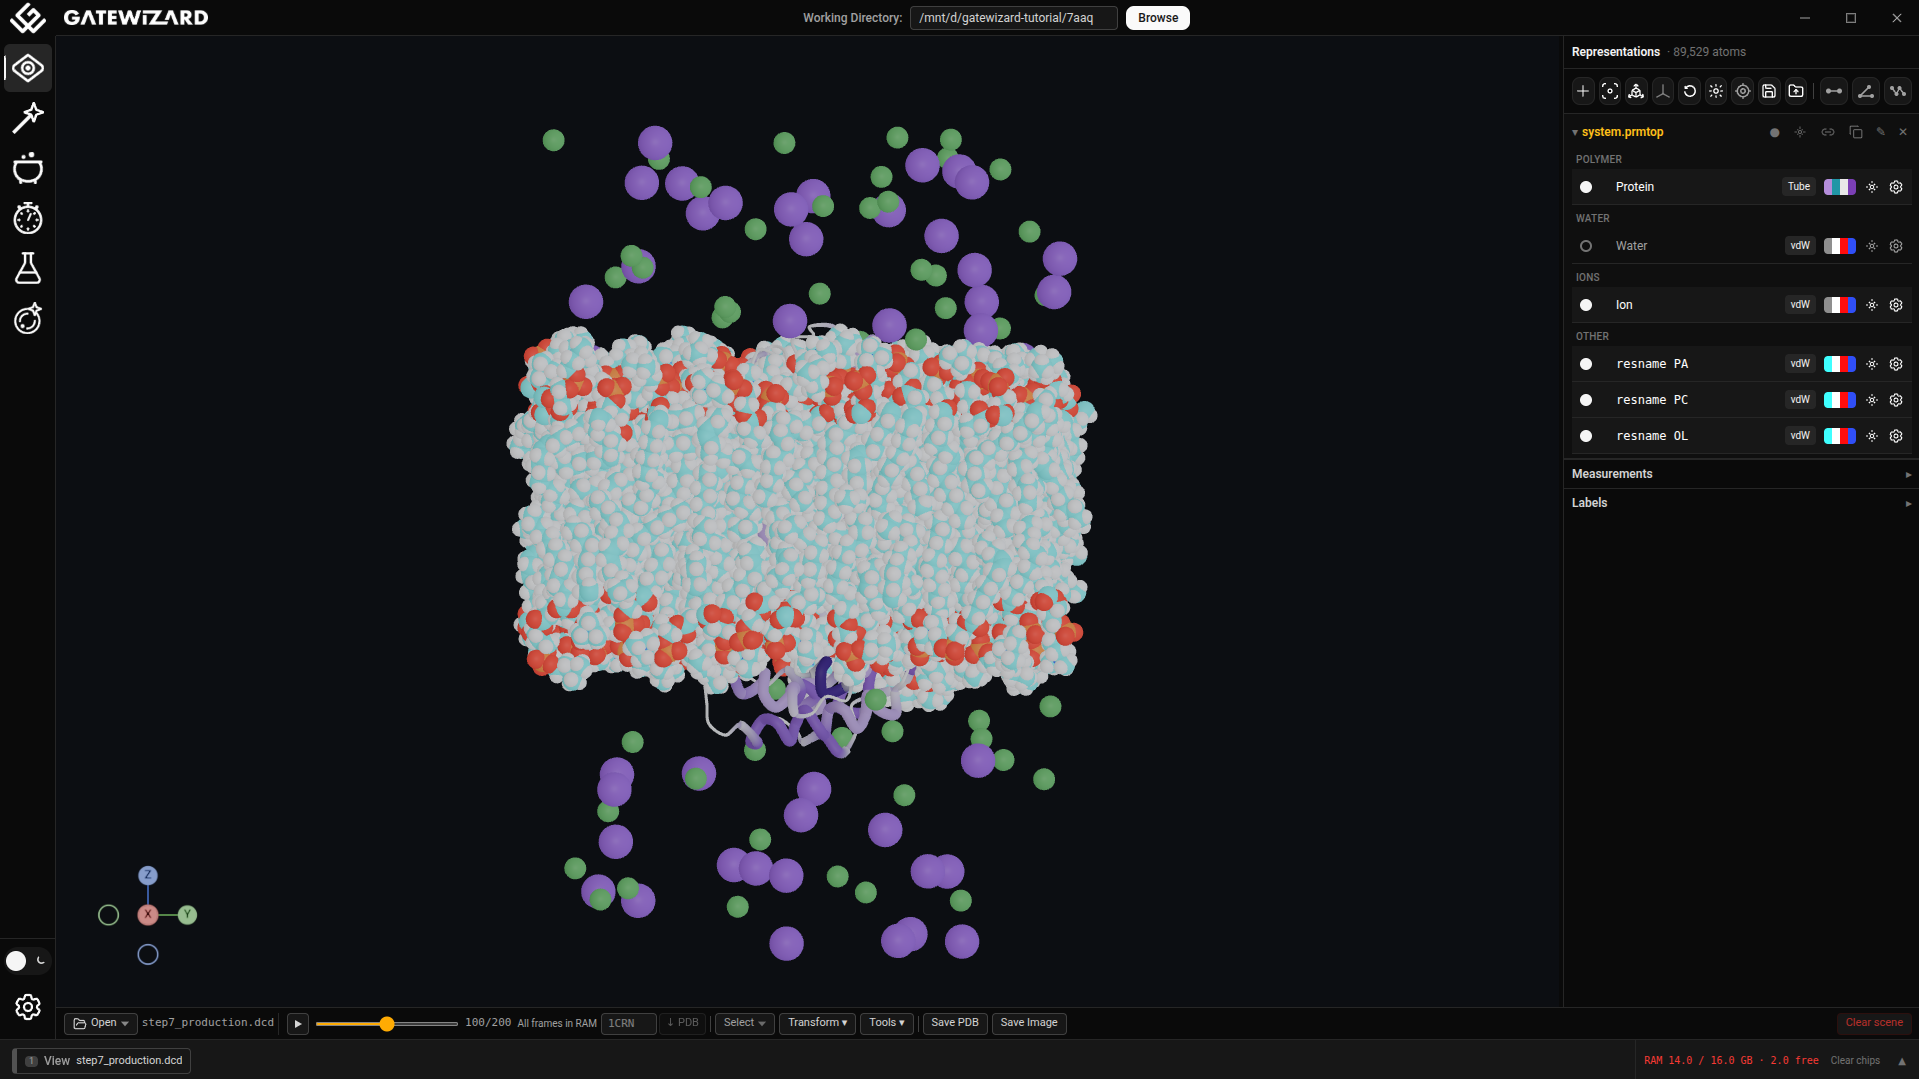The image size is (1919, 1079).
Task: Open the Viewer eye icon in sidebar
Action: (x=28, y=68)
